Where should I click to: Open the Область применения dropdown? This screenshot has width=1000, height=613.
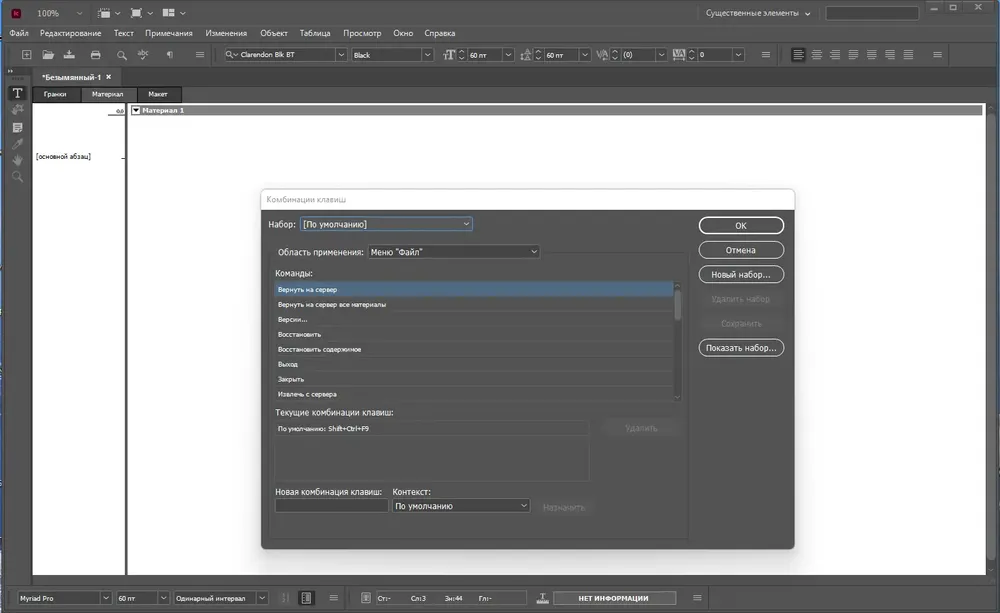click(x=453, y=252)
